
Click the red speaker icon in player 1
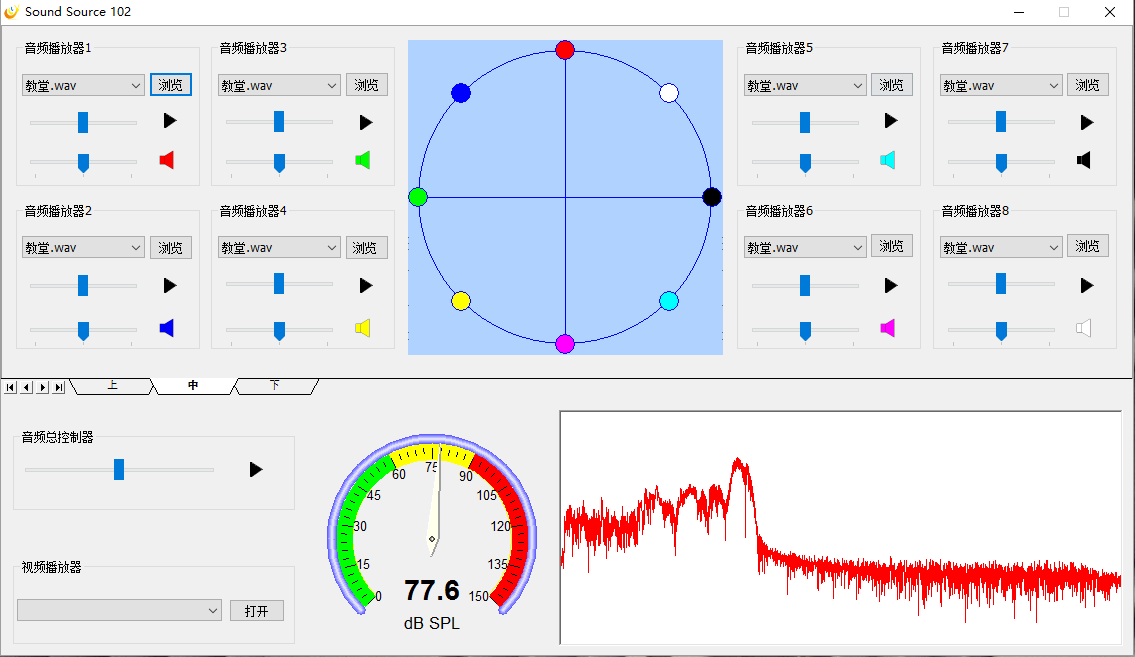click(166, 160)
